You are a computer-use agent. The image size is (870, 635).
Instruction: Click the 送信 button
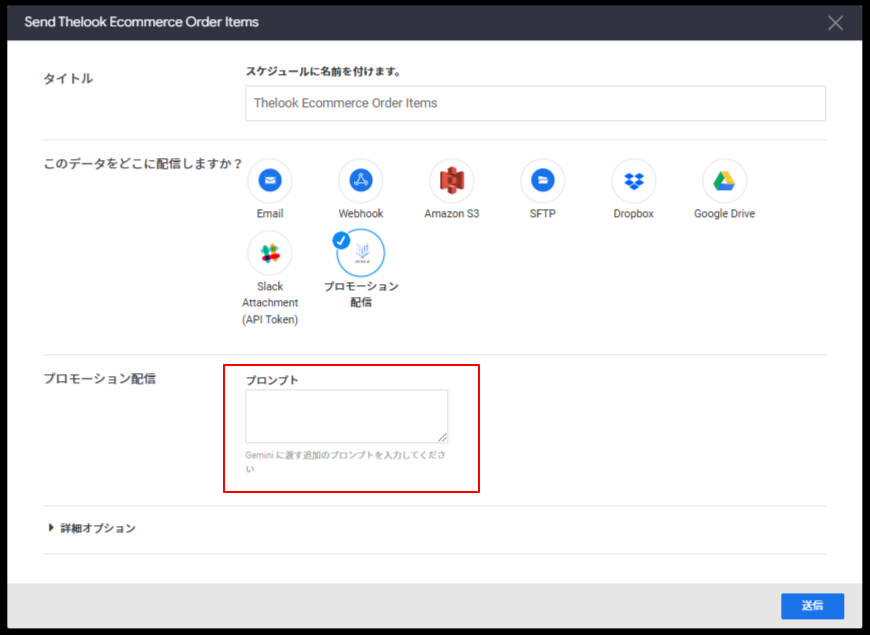[x=812, y=606]
